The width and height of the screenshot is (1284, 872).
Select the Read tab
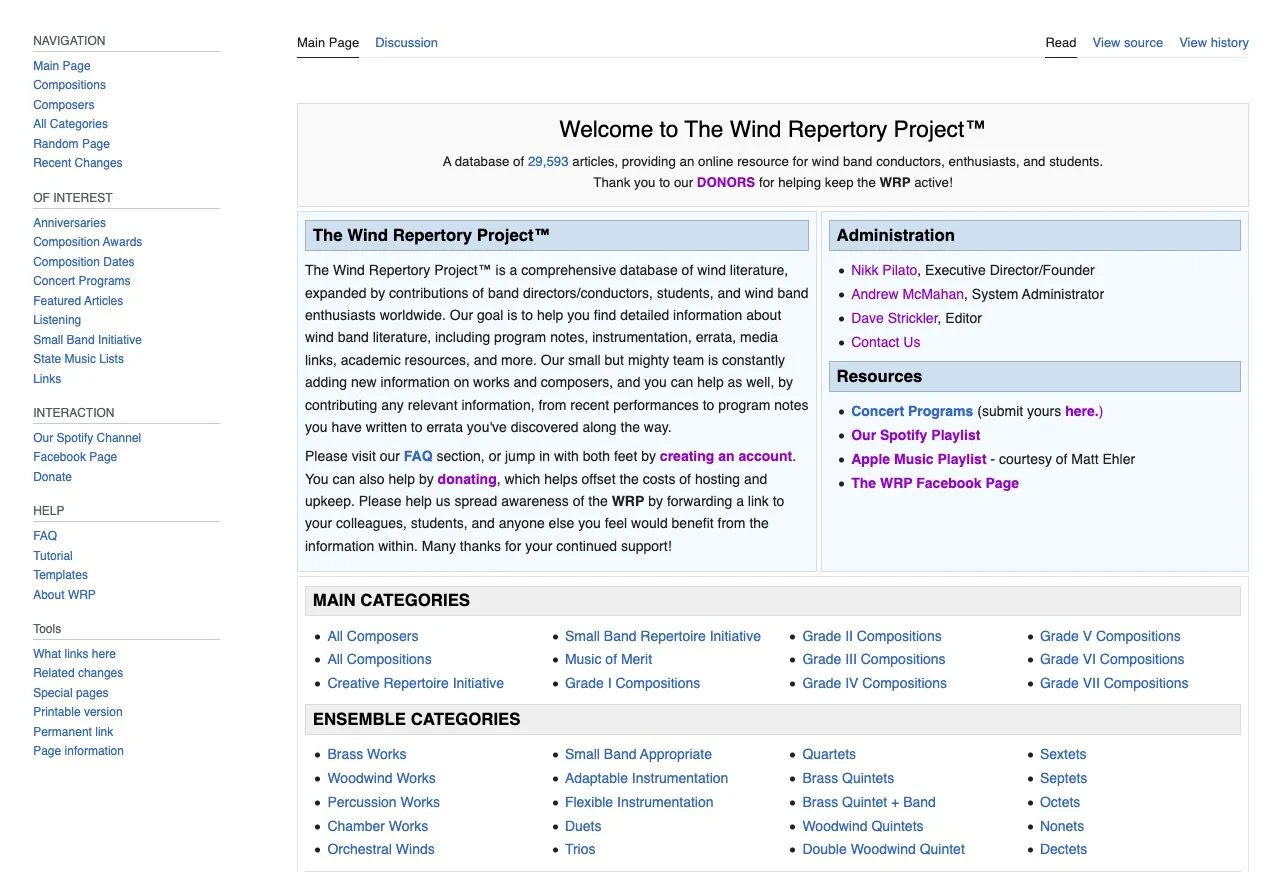(1061, 43)
